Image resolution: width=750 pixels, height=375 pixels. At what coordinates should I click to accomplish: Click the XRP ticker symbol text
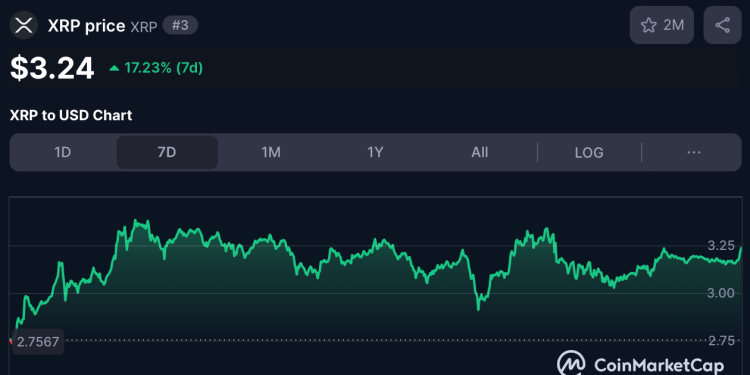(143, 27)
